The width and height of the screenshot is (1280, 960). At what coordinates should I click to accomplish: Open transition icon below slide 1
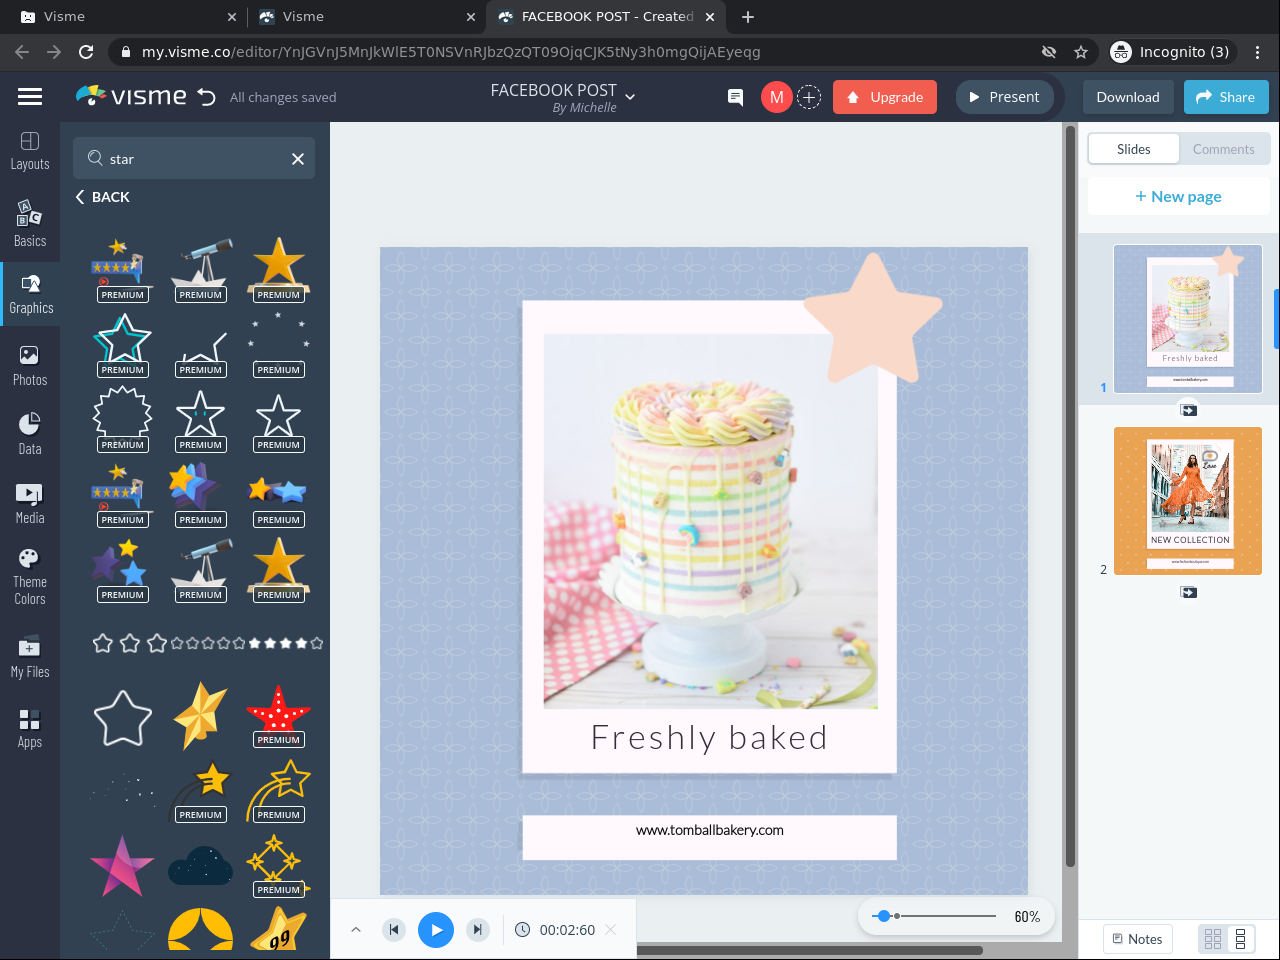click(x=1188, y=410)
